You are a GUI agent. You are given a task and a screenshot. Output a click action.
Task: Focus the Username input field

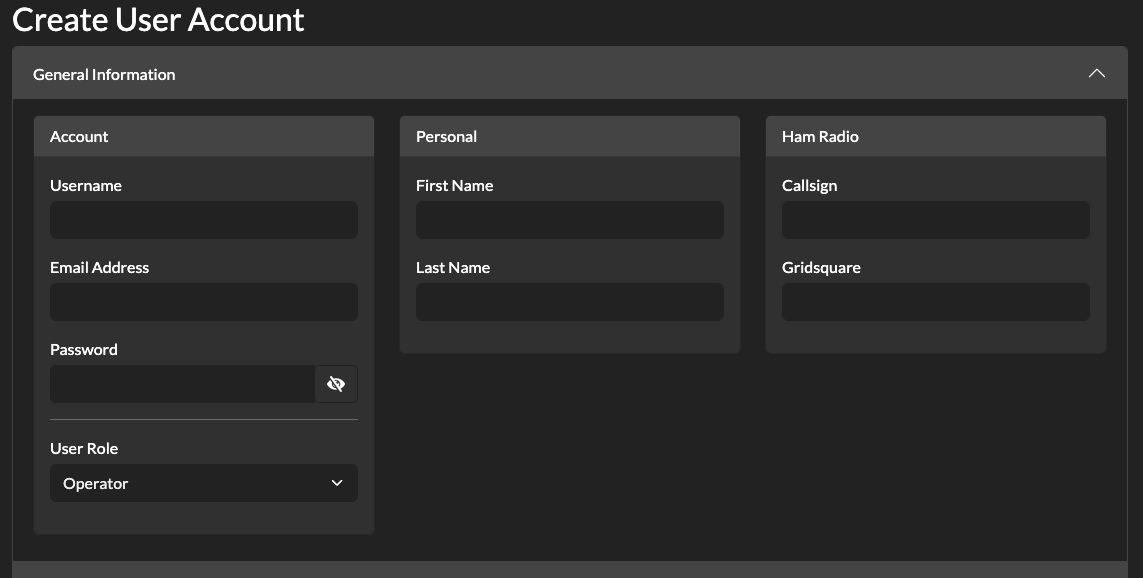pos(204,220)
